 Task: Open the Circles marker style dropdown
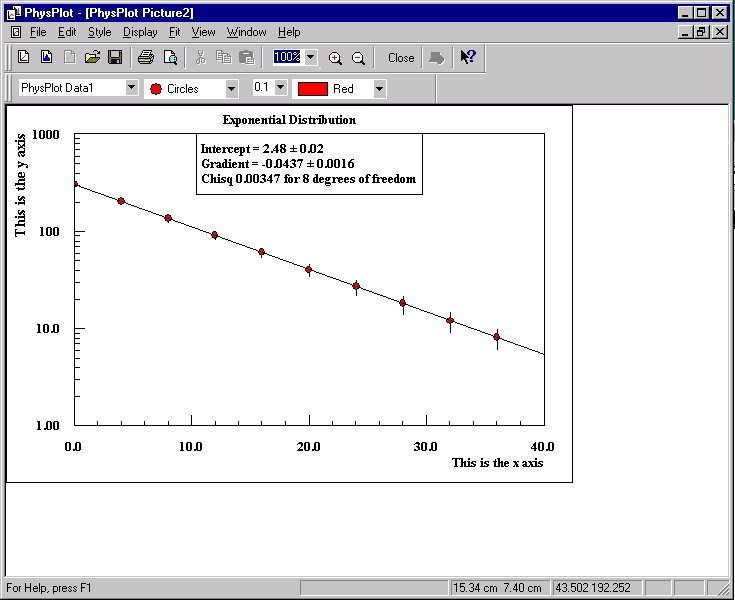(x=231, y=89)
